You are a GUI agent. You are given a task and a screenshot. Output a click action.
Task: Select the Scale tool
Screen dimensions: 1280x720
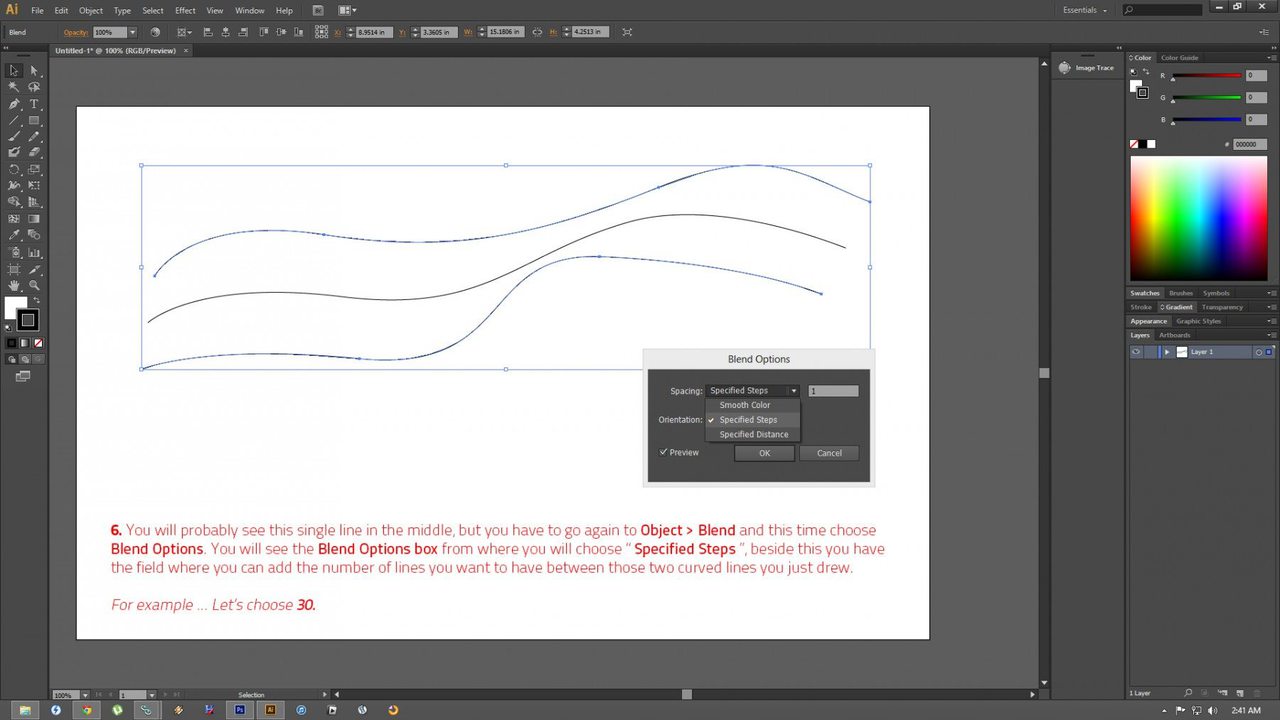(x=34, y=169)
